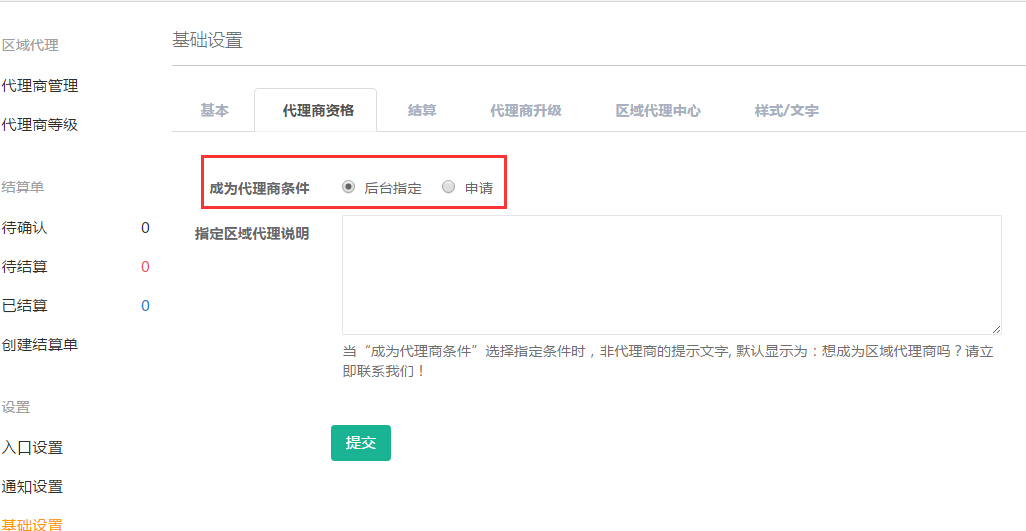Viewport: 1026px width, 531px height.
Task: Click the green 提交 button
Action: coord(360,443)
